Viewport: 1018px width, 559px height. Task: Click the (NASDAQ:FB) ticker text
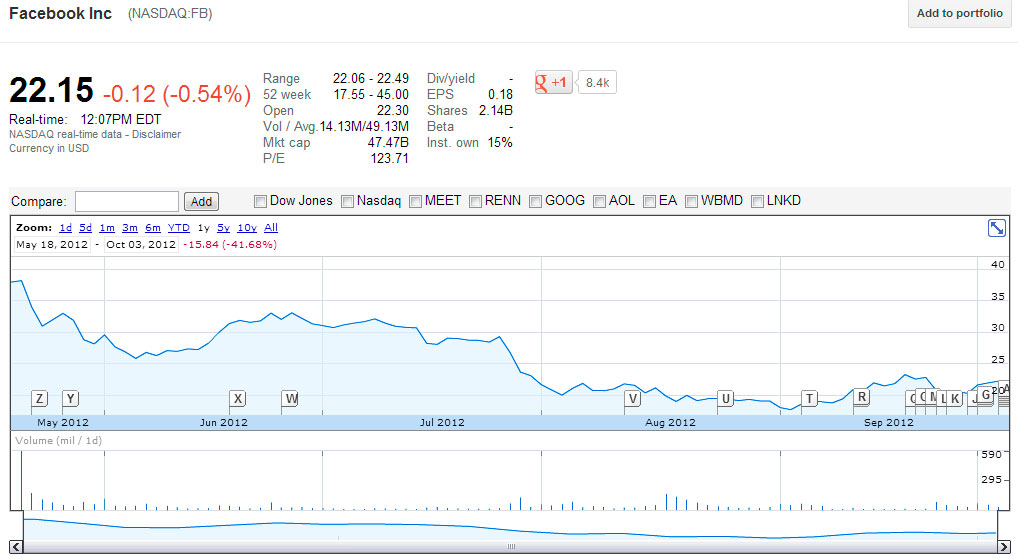pyautogui.click(x=170, y=14)
